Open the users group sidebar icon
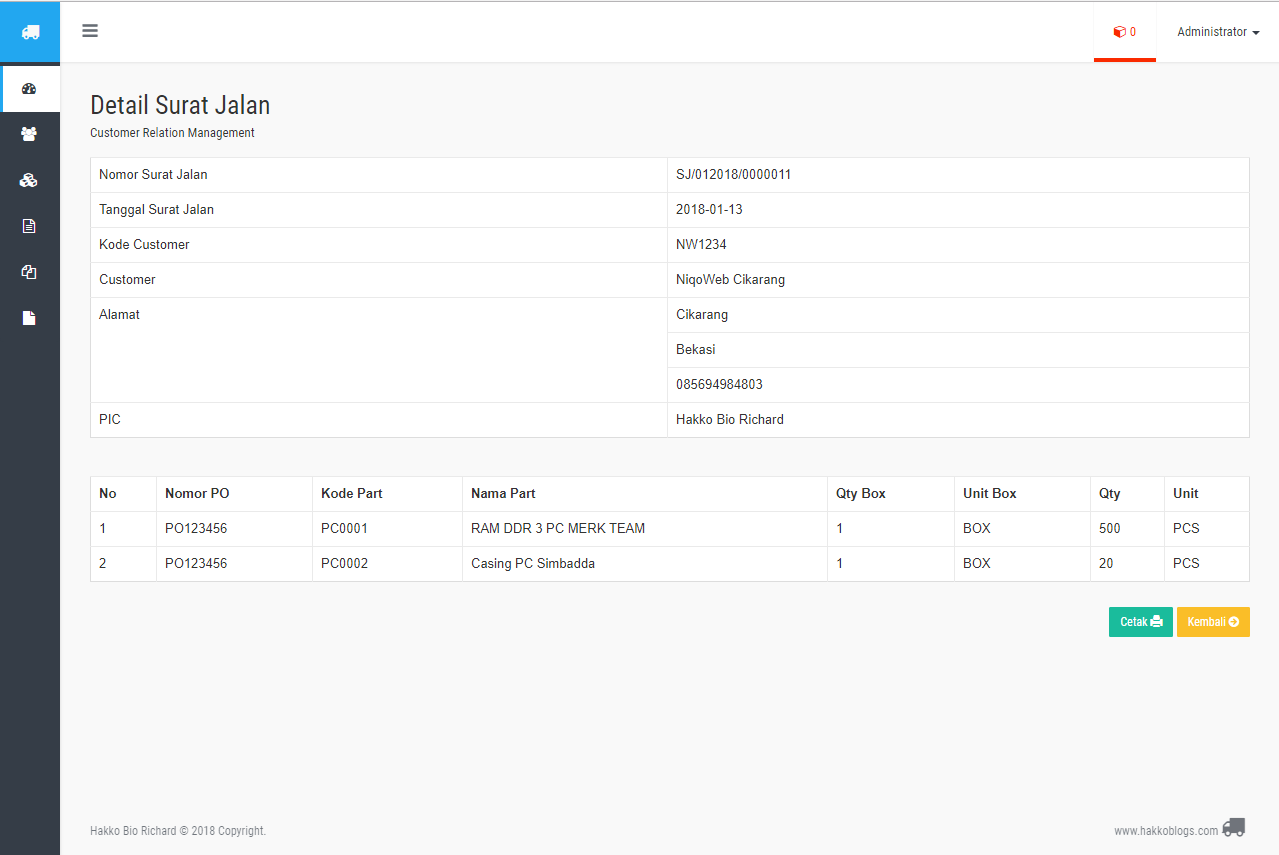 pyautogui.click(x=29, y=133)
